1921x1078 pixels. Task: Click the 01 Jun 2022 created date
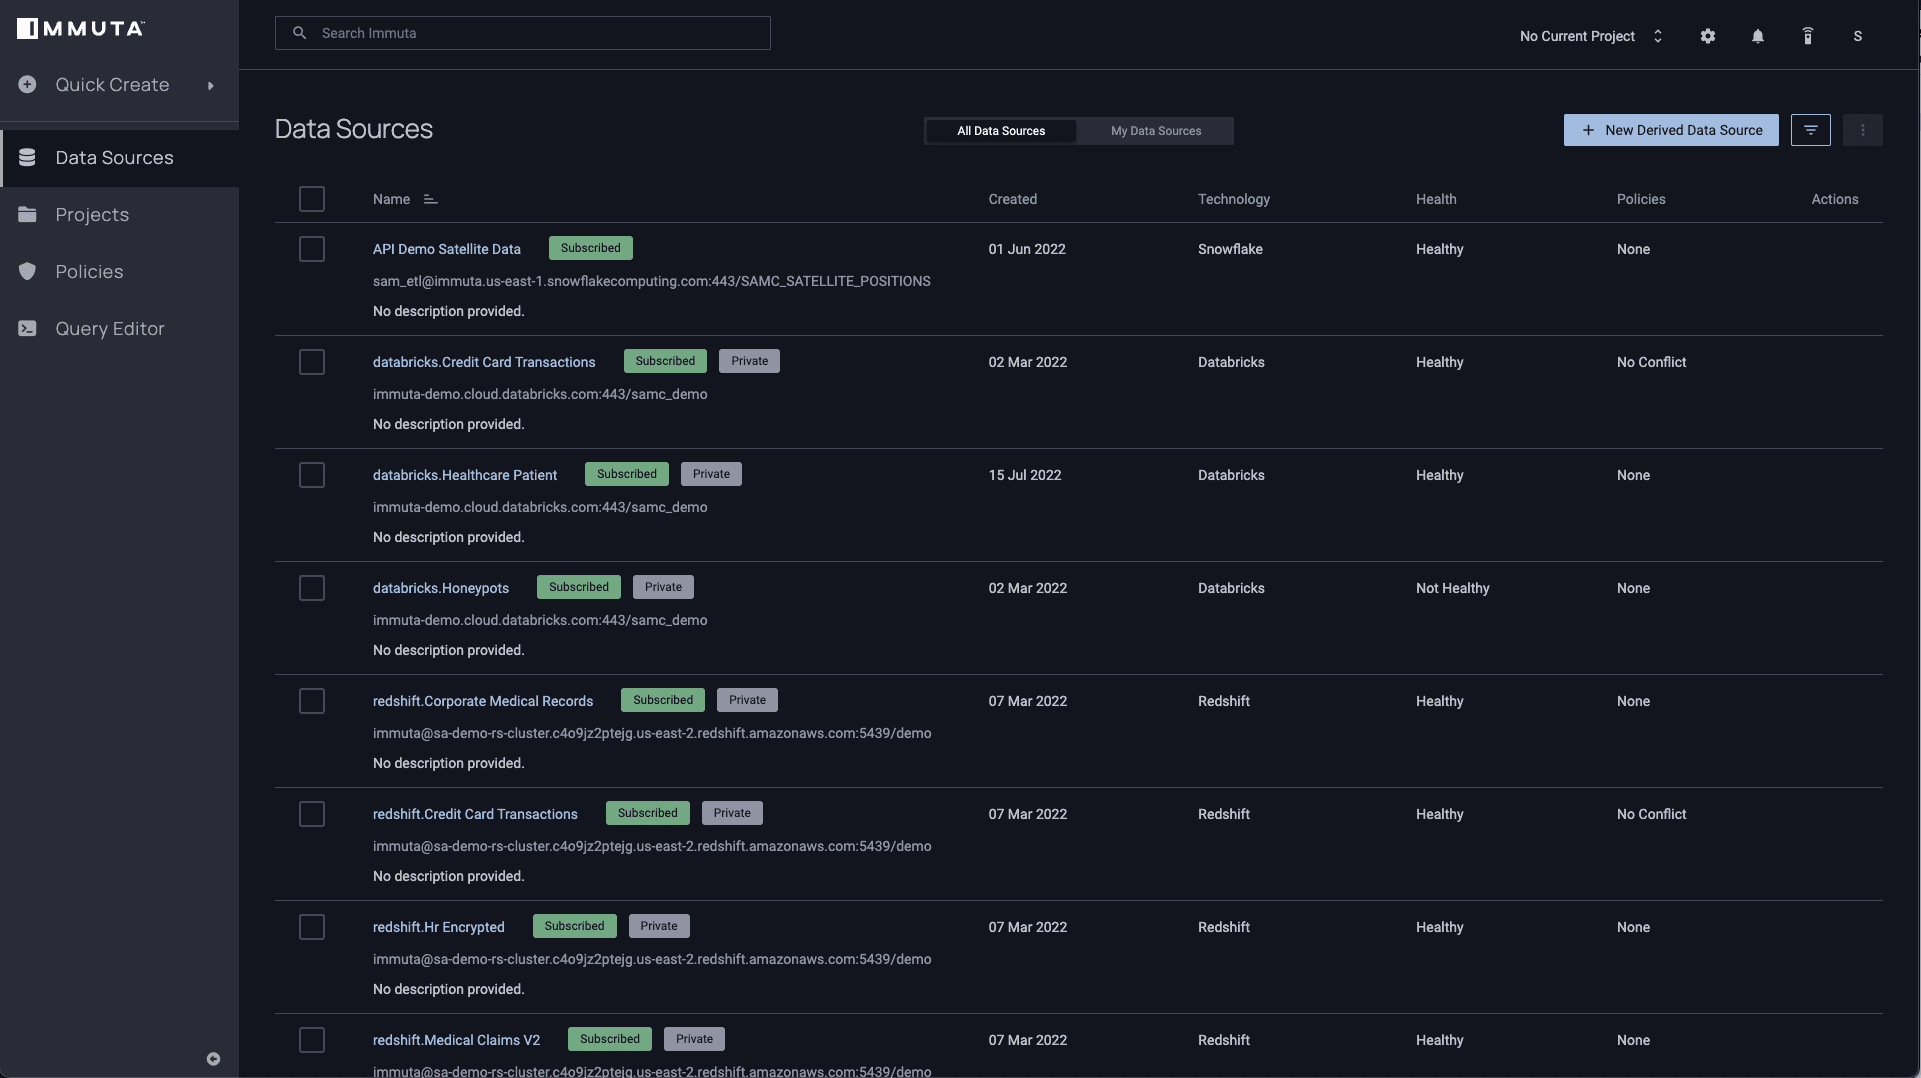coord(1027,249)
